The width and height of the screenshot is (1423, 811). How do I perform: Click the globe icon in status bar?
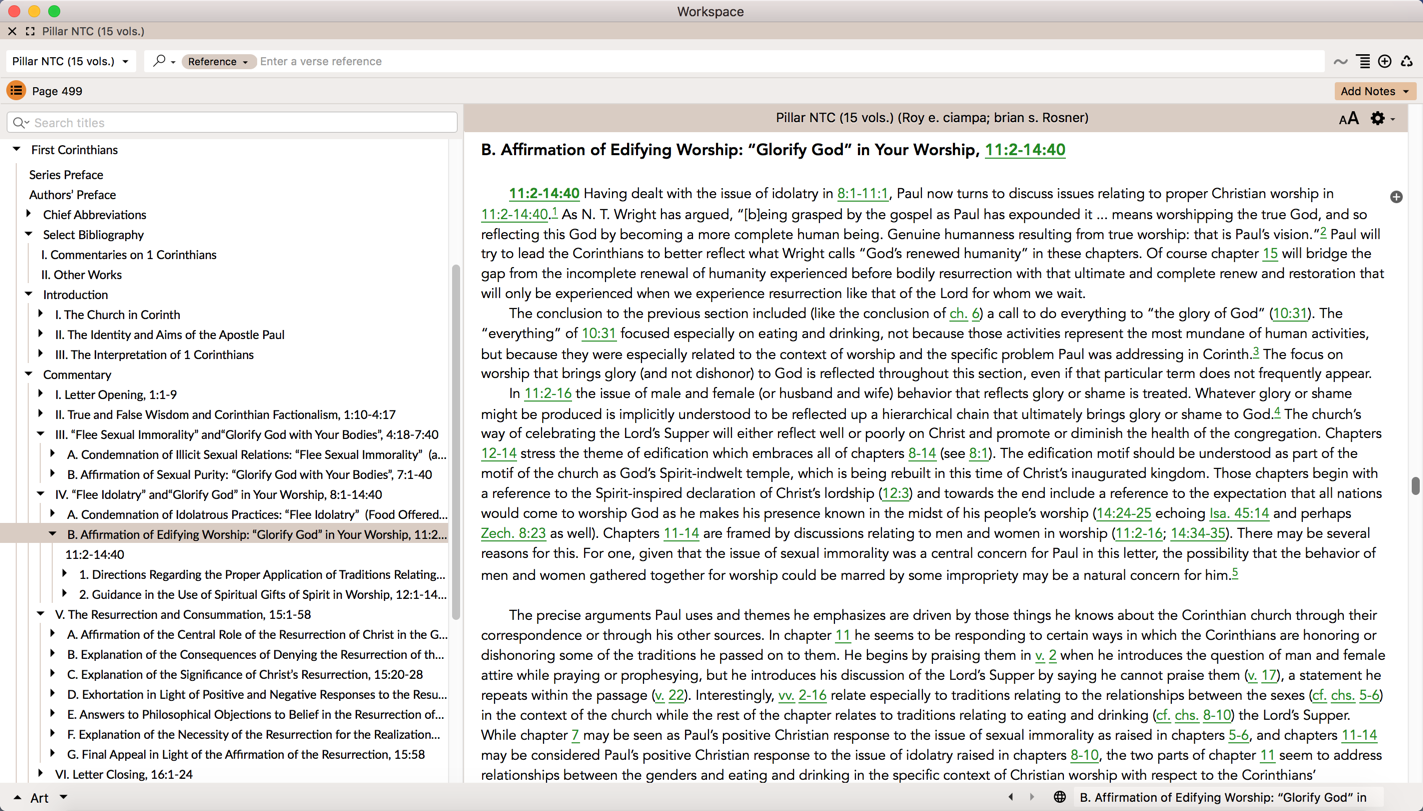[x=1060, y=797]
